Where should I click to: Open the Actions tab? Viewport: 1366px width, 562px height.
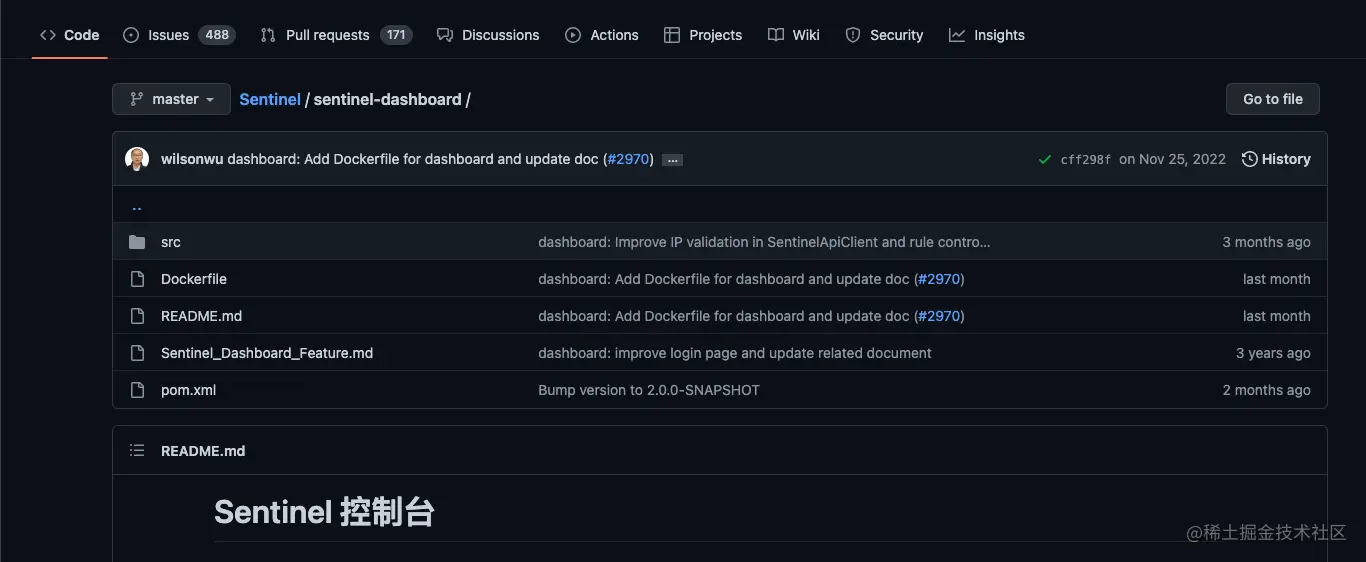click(x=602, y=35)
